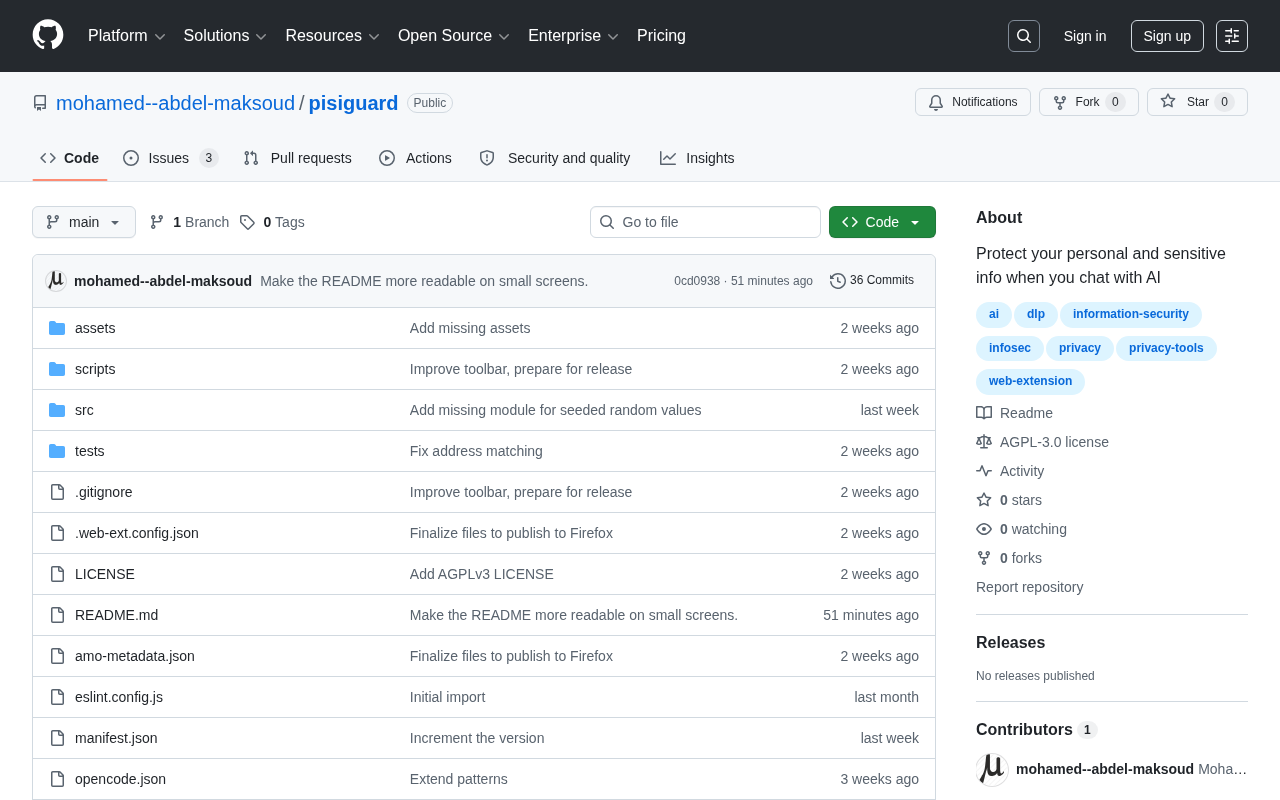
Task: View the 36 Commits history
Action: click(872, 281)
